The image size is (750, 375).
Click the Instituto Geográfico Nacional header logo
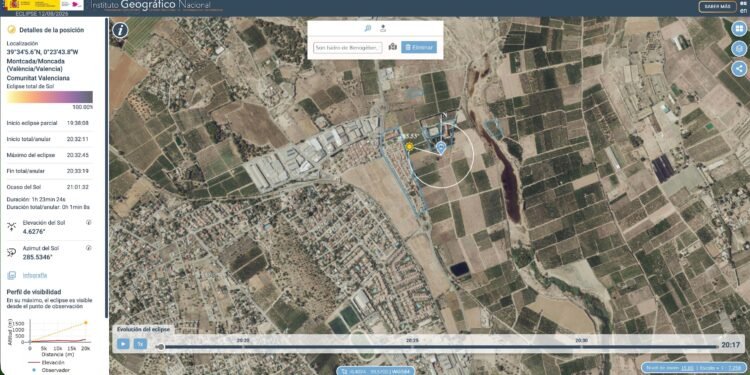tap(151, 6)
